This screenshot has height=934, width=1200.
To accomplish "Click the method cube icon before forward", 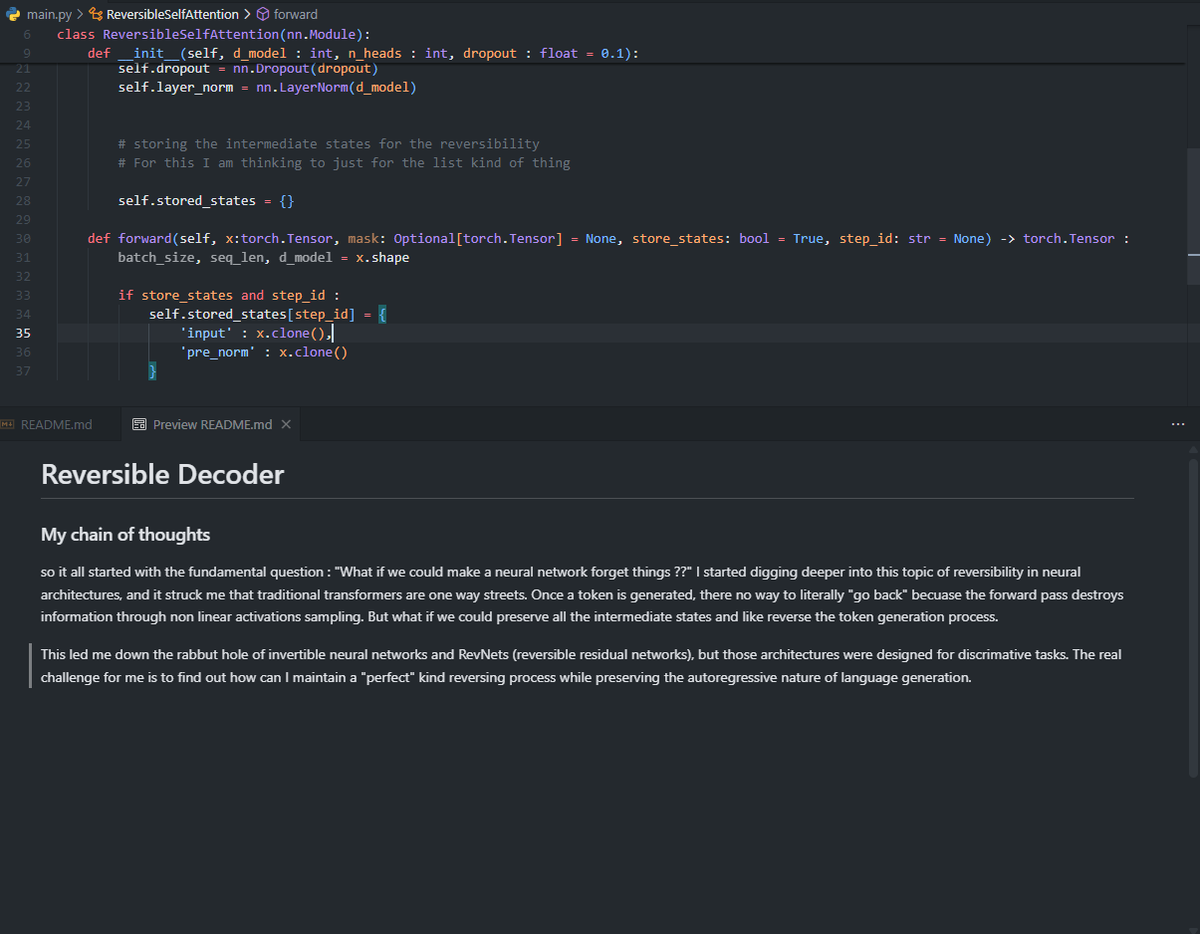I will pyautogui.click(x=263, y=14).
